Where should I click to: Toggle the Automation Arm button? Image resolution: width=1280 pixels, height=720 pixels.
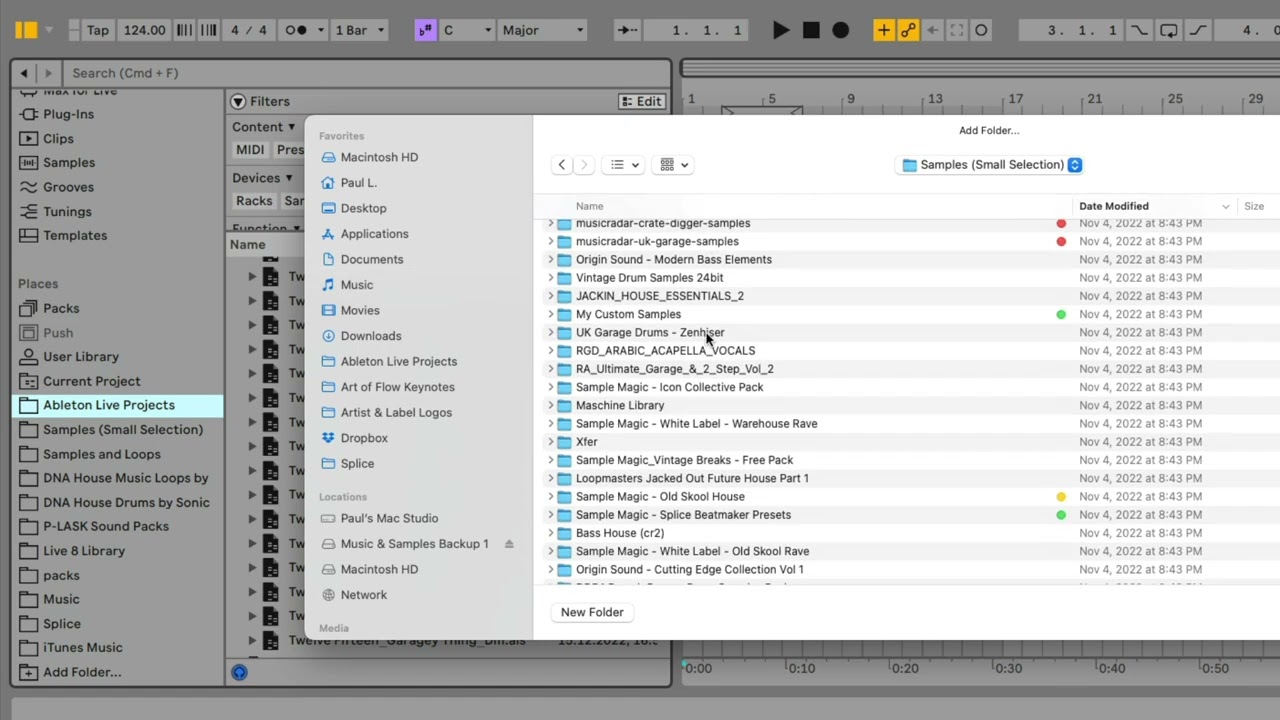(908, 30)
